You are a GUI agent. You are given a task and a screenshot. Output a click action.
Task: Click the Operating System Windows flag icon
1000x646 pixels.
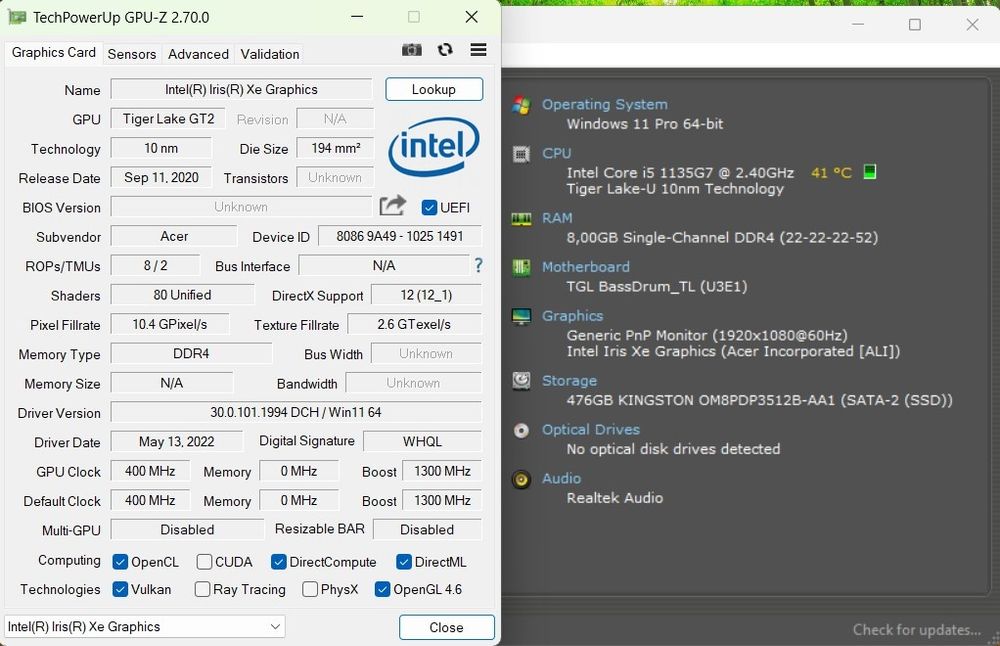point(521,105)
